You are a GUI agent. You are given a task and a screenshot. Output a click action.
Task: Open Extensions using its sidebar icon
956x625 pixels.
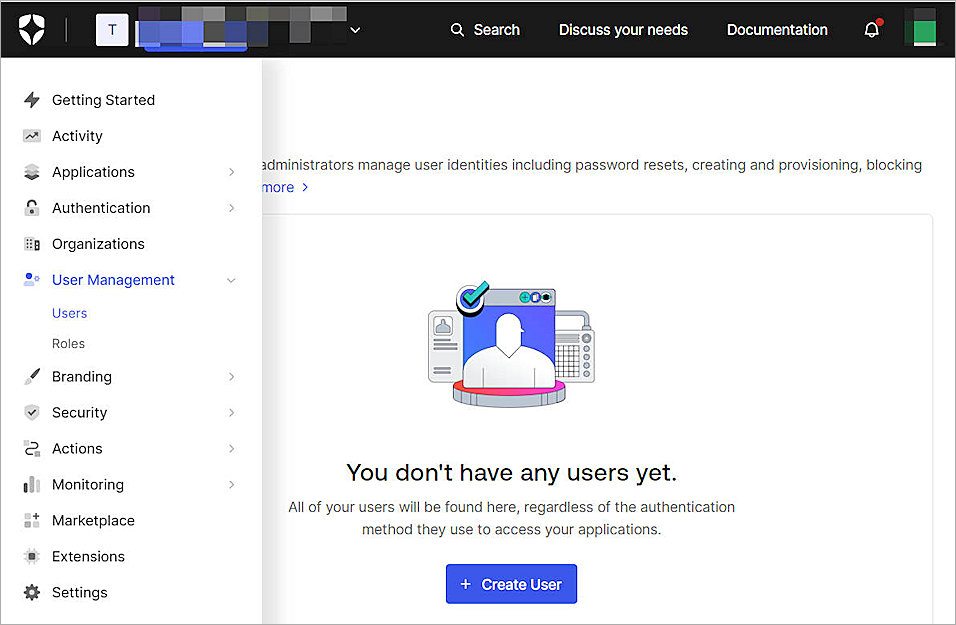(x=31, y=556)
